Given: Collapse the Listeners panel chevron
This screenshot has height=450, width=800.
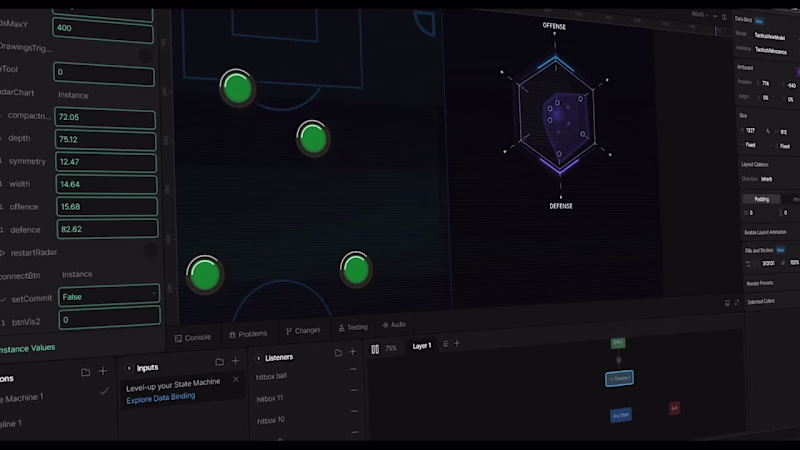Looking at the screenshot, I should (258, 358).
